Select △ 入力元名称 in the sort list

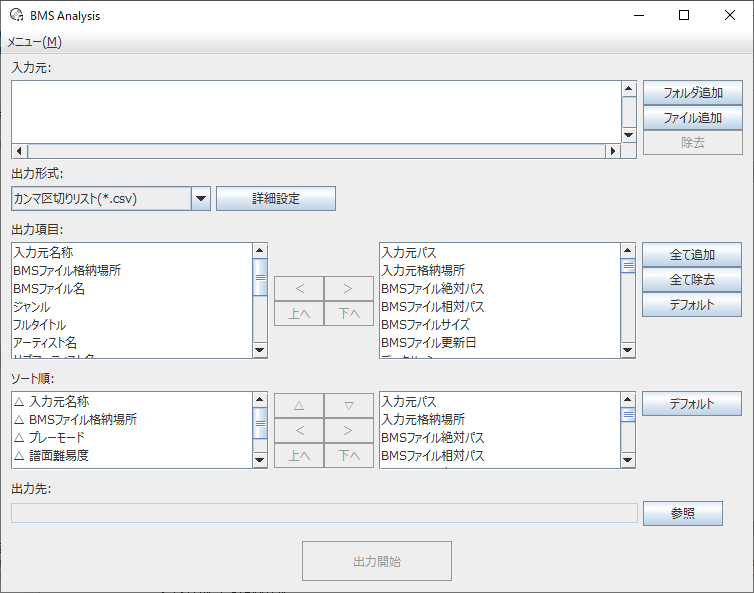click(132, 401)
